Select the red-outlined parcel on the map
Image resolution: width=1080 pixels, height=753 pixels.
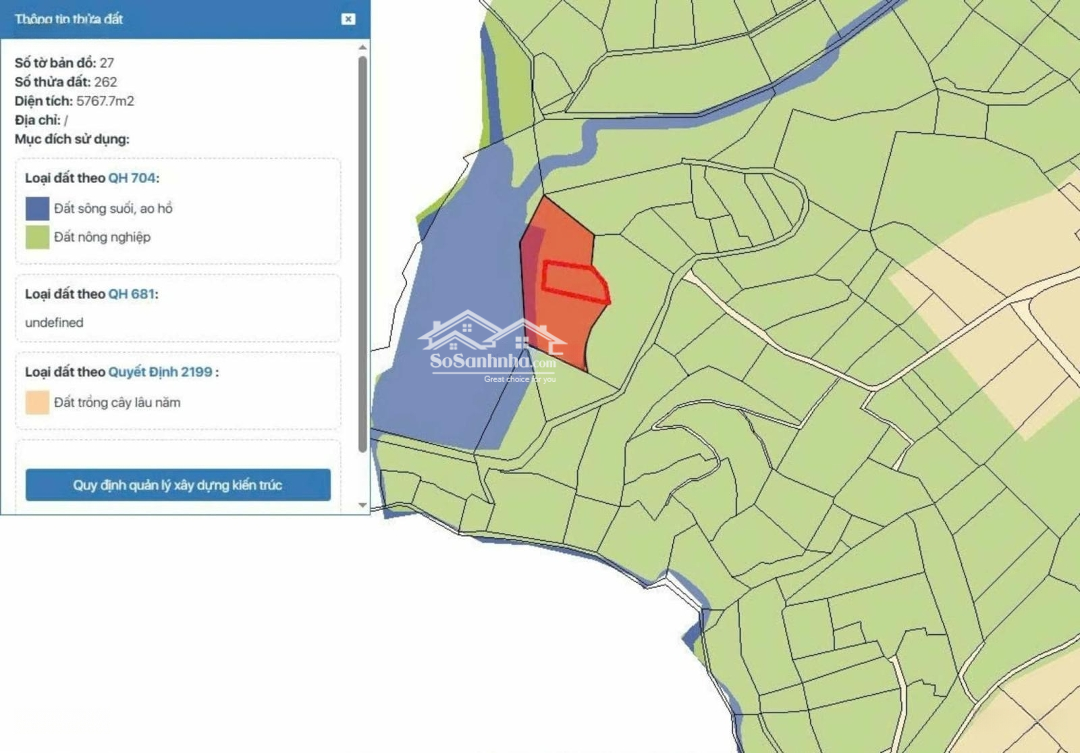click(x=576, y=281)
